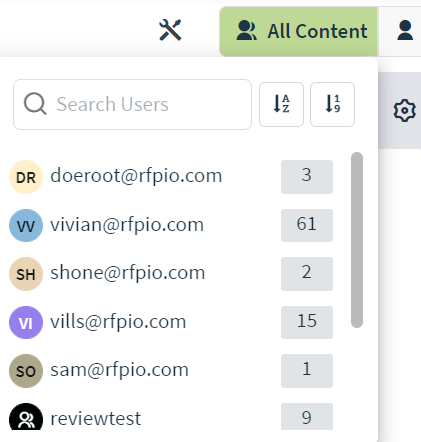Screen dimensions: 421x442
Task: Click the reviewtest group avatar icon
Action: tap(26, 417)
